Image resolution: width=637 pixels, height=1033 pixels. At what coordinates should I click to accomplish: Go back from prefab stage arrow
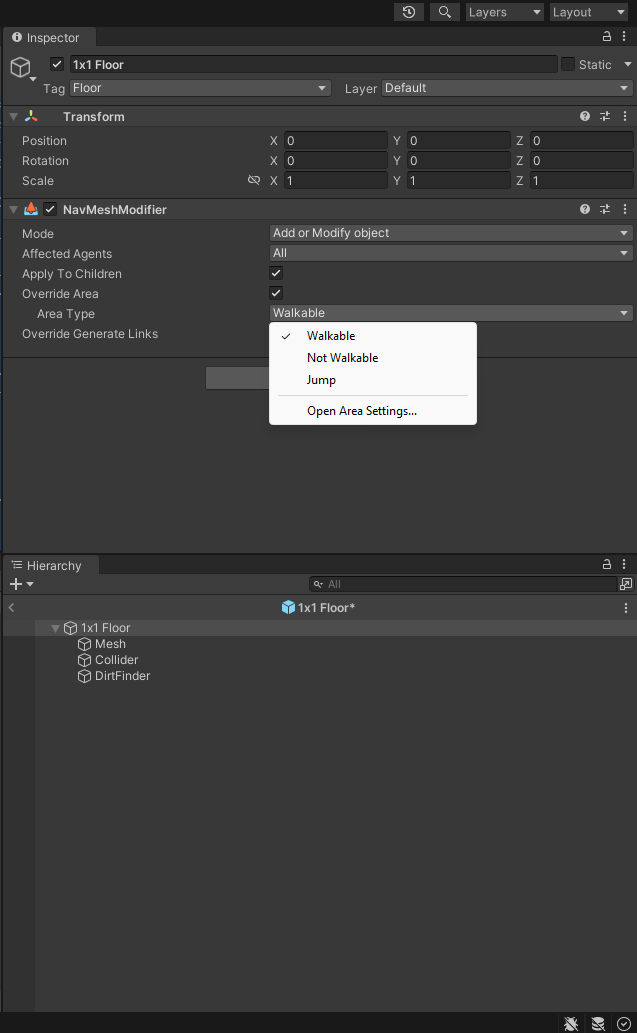pyautogui.click(x=11, y=607)
